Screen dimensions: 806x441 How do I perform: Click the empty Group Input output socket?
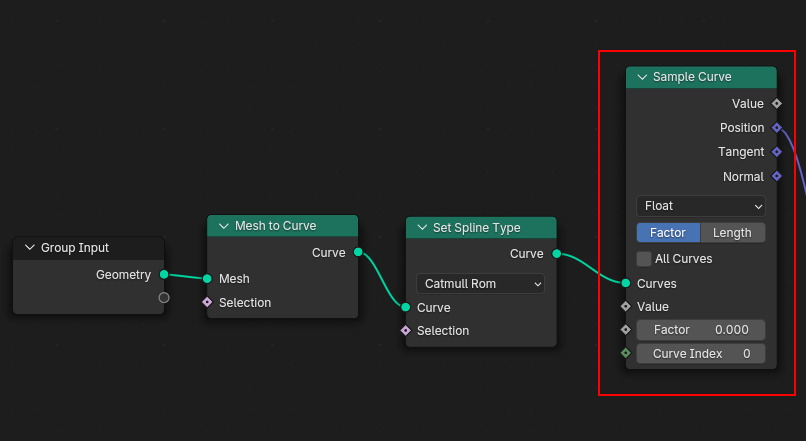(164, 298)
